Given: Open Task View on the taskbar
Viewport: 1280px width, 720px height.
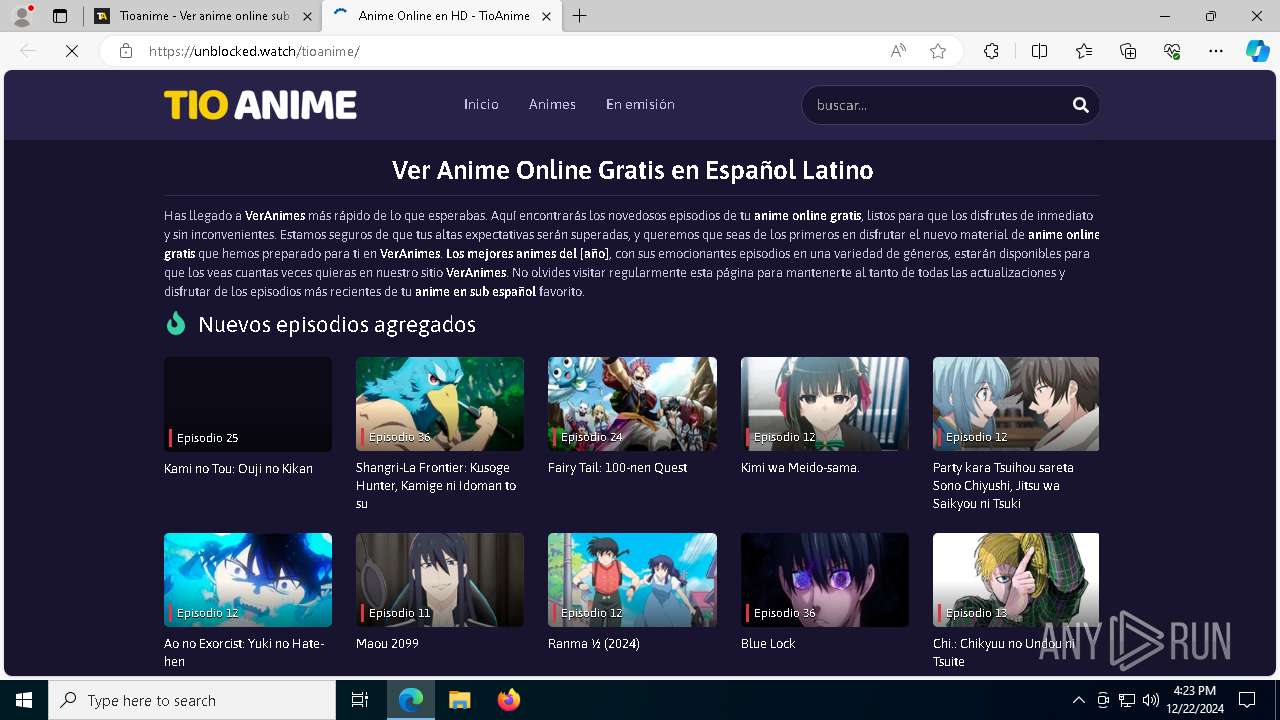Looking at the screenshot, I should (x=360, y=700).
